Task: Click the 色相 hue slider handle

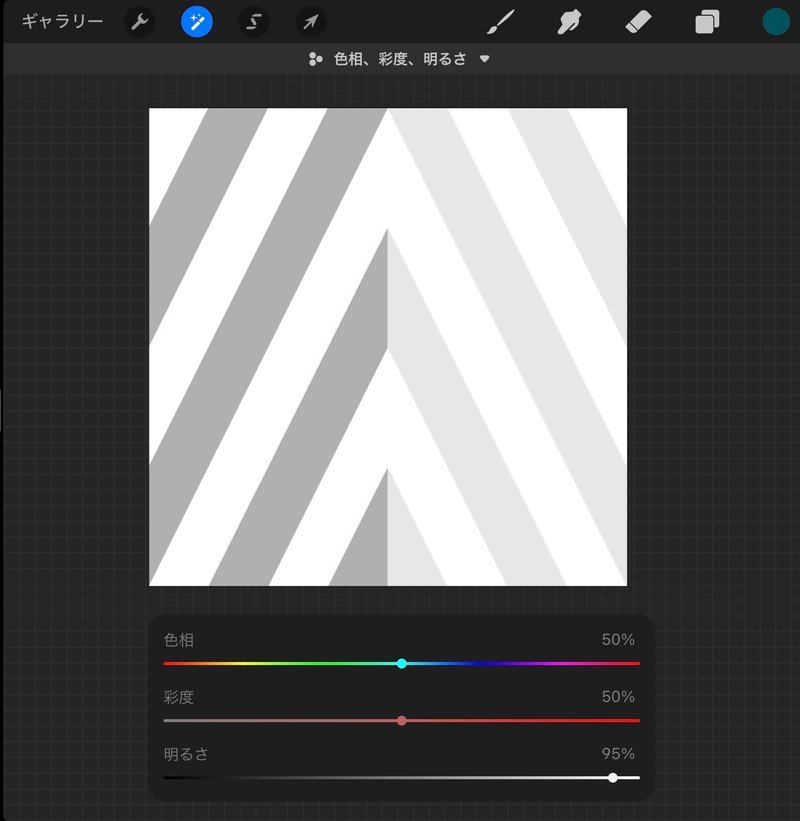Action: tap(402, 663)
